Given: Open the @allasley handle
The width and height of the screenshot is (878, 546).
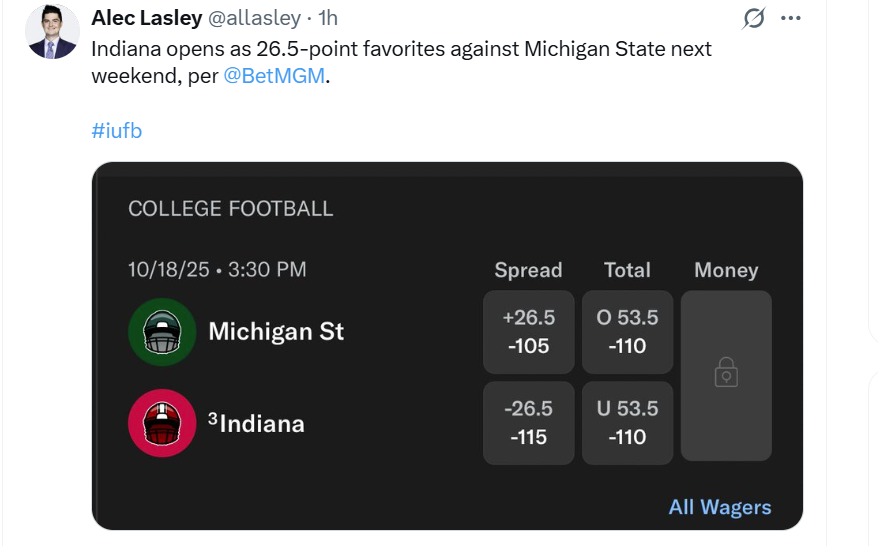Looking at the screenshot, I should [x=254, y=18].
